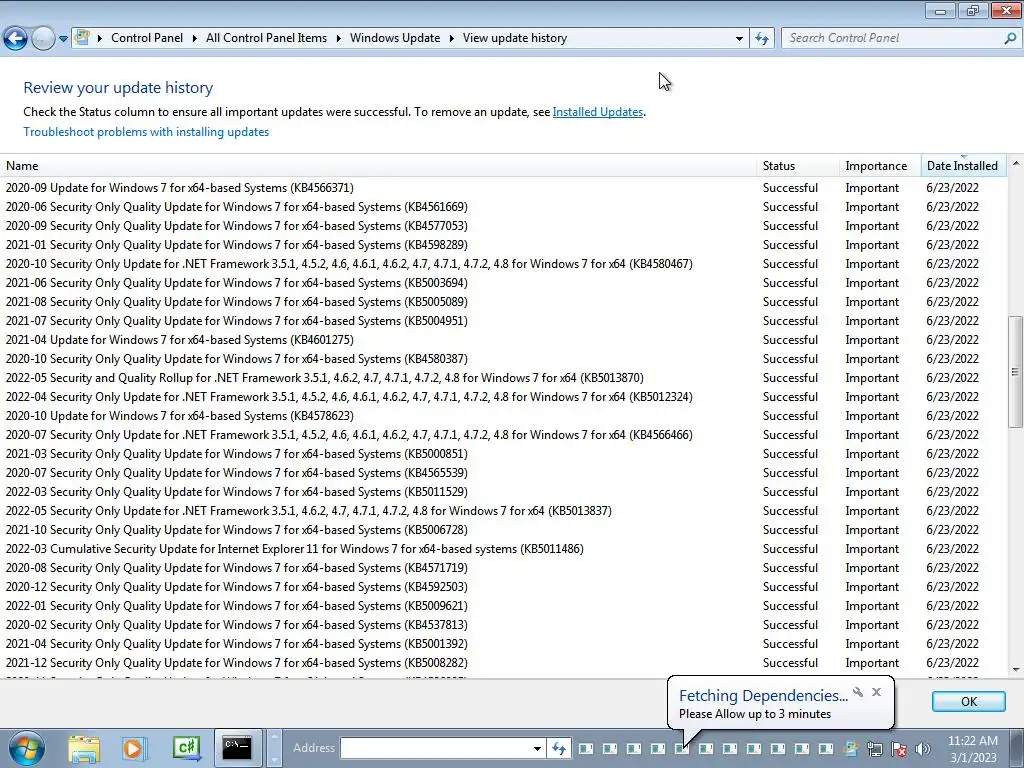Click the Forward navigation arrow button
Screen dimensions: 1024x768
point(43,38)
